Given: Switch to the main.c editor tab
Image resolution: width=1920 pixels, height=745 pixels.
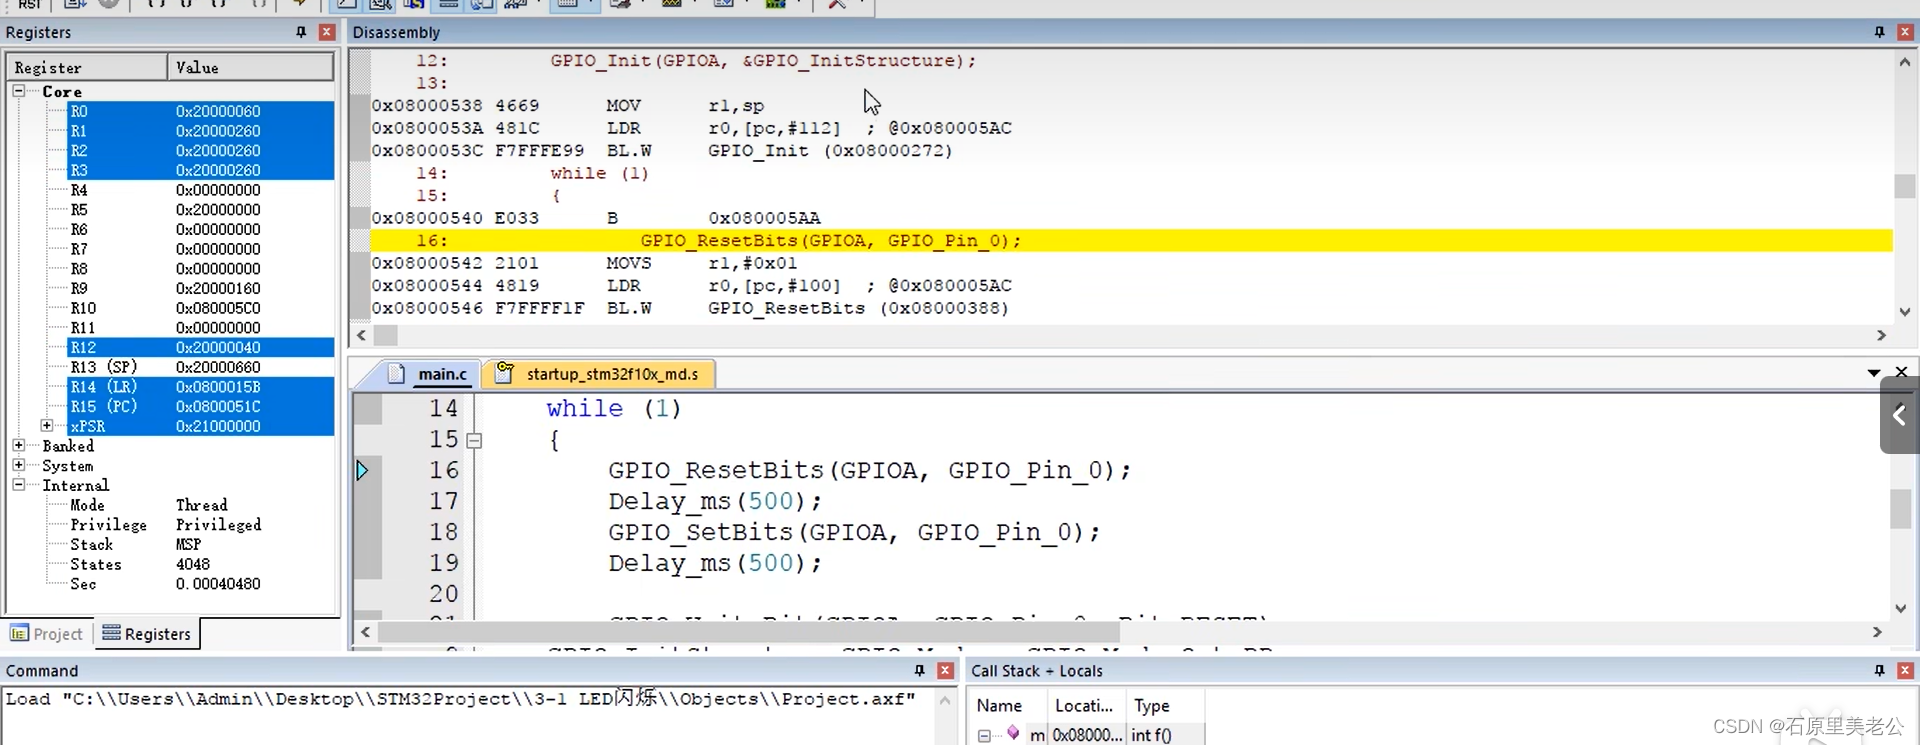Looking at the screenshot, I should (x=430, y=374).
